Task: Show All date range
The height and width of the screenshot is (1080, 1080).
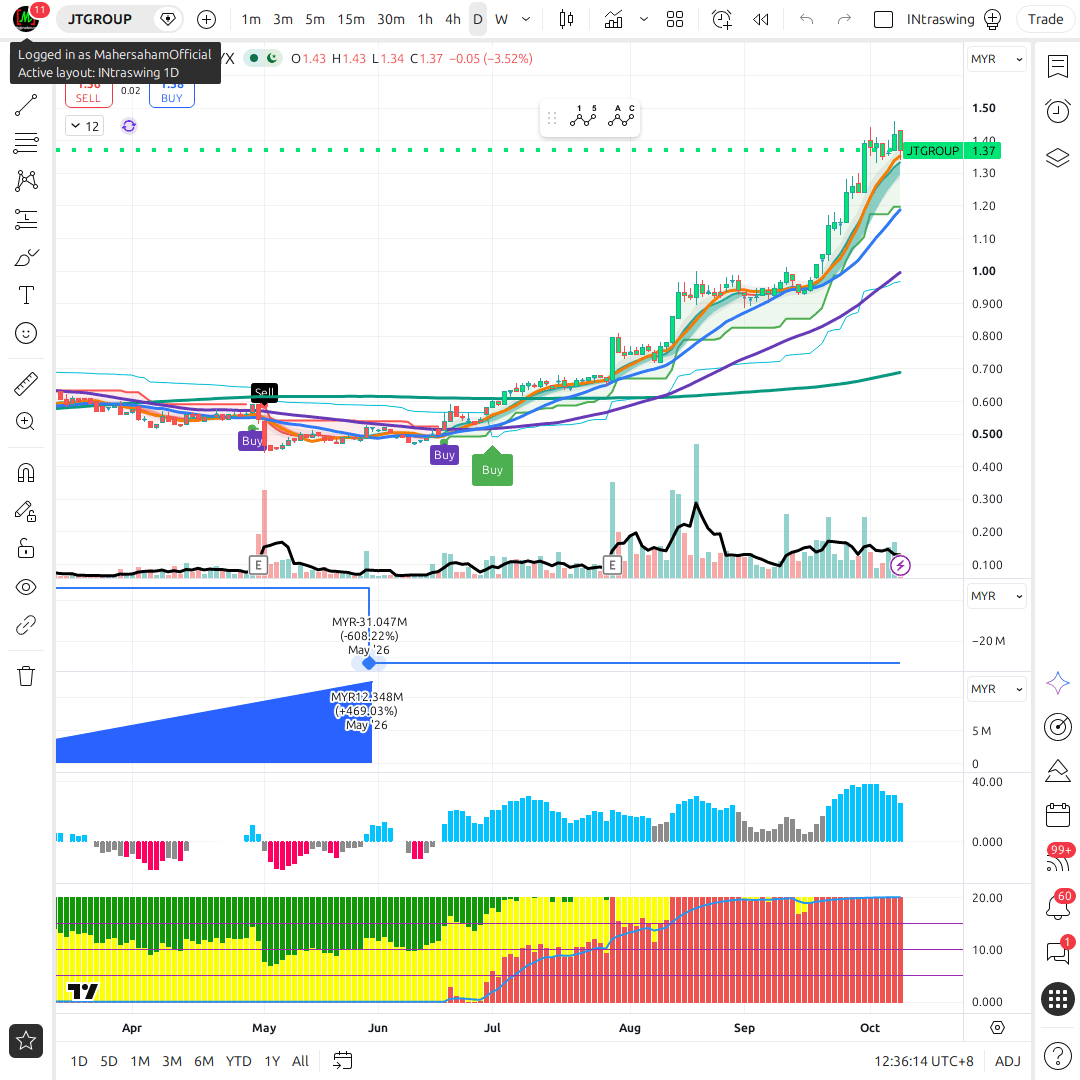Action: point(300,1061)
